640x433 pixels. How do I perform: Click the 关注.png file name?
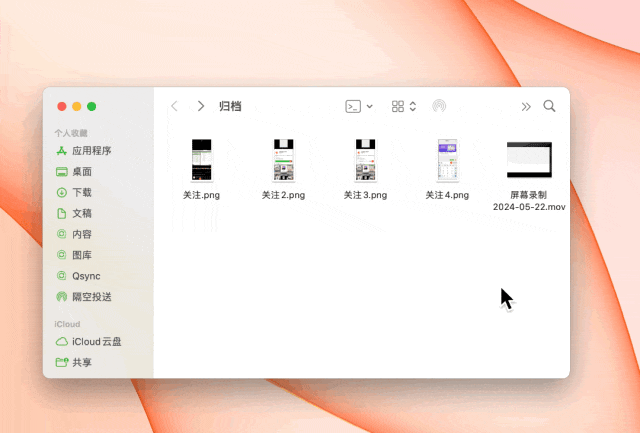tap(201, 195)
